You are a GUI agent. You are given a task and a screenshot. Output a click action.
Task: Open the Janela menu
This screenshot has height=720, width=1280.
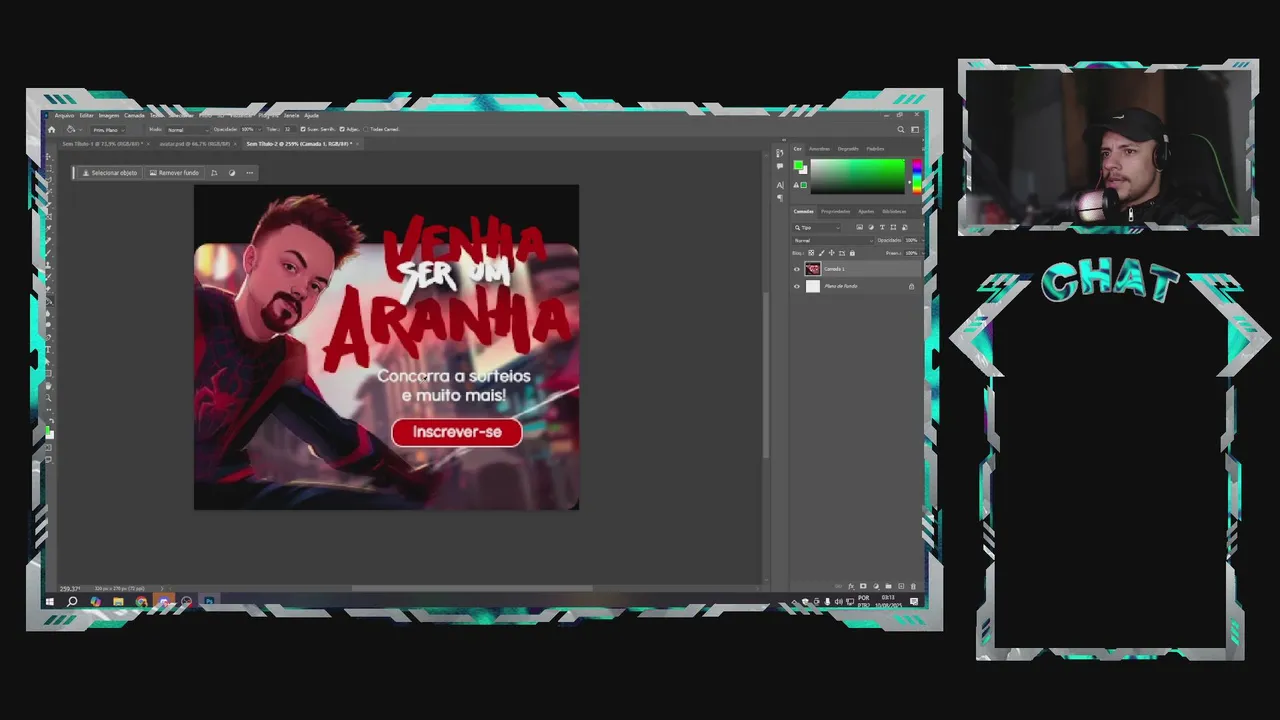pos(291,116)
